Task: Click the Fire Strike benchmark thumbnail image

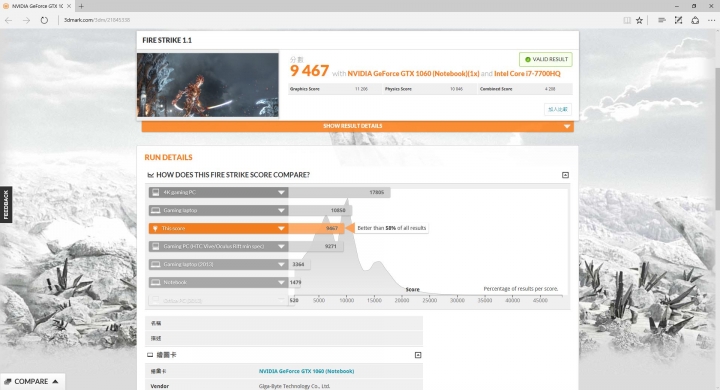Action: point(208,85)
